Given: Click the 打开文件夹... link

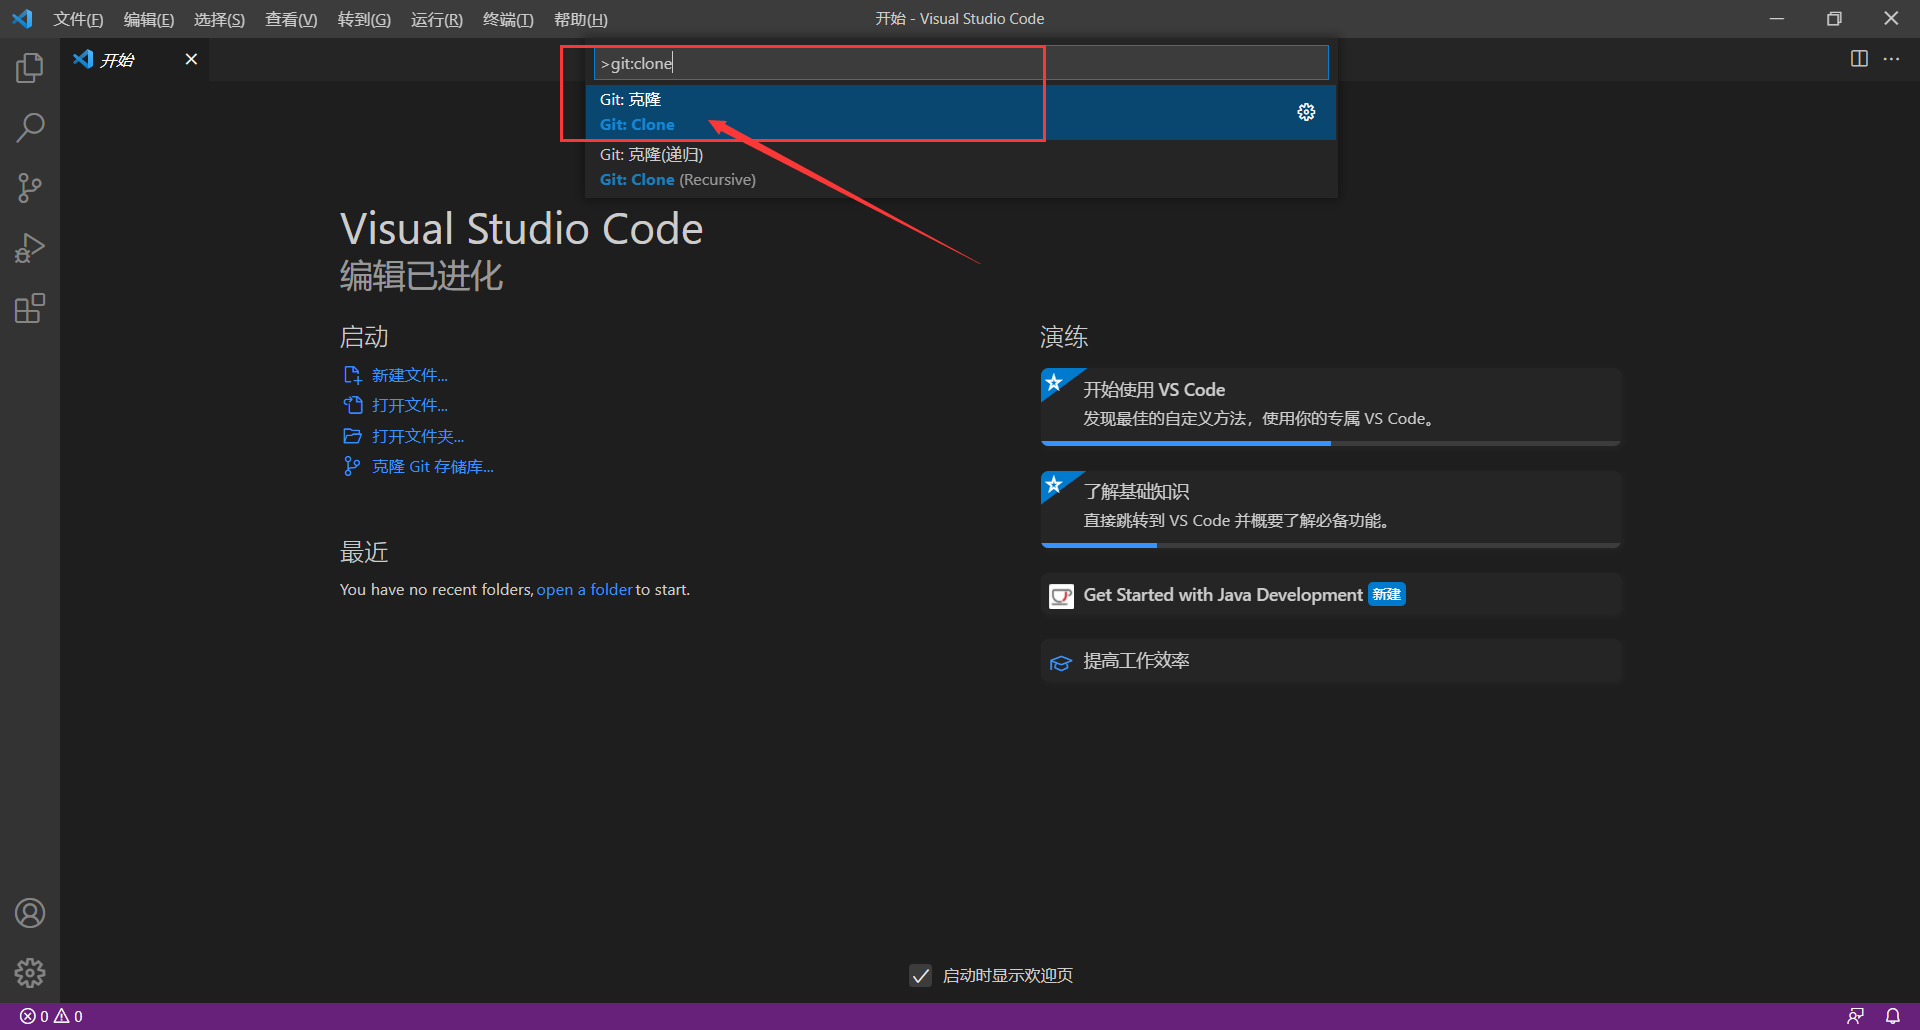Looking at the screenshot, I should coord(418,436).
